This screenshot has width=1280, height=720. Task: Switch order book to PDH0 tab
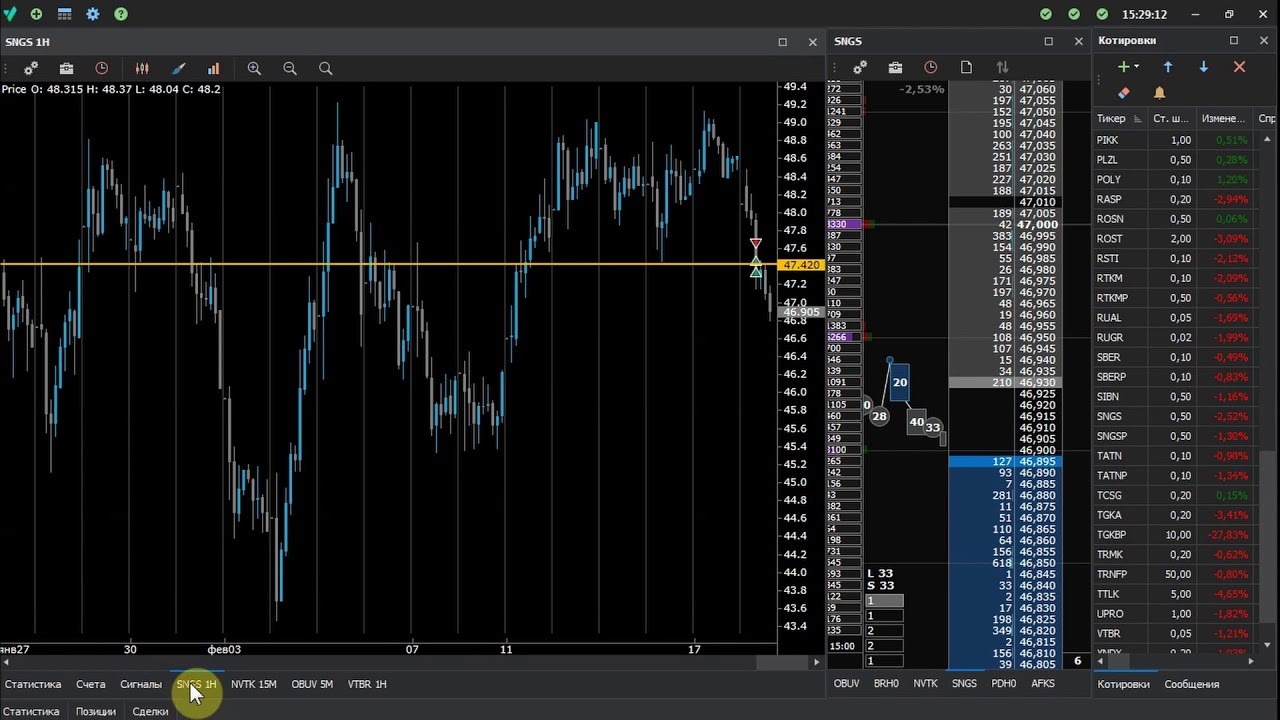[x=1003, y=684]
